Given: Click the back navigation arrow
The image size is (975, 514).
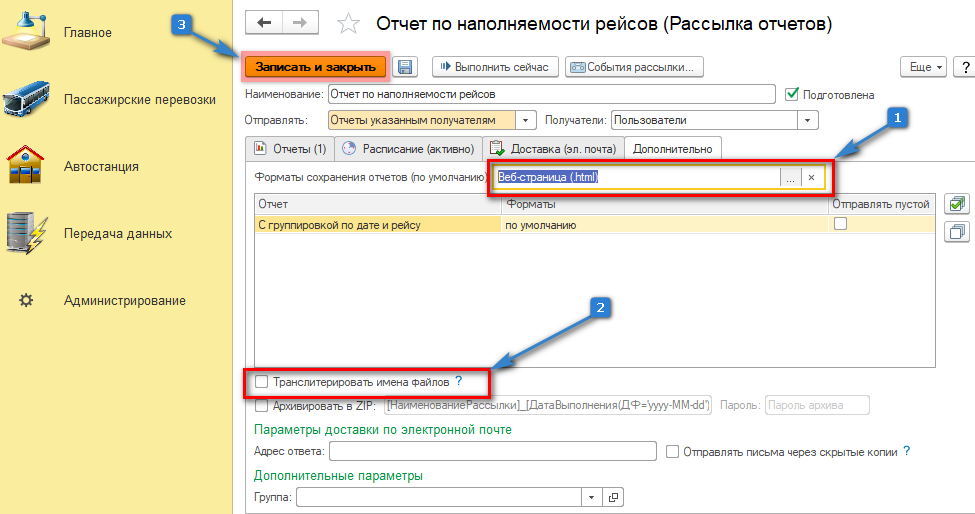Looking at the screenshot, I should click(x=265, y=22).
